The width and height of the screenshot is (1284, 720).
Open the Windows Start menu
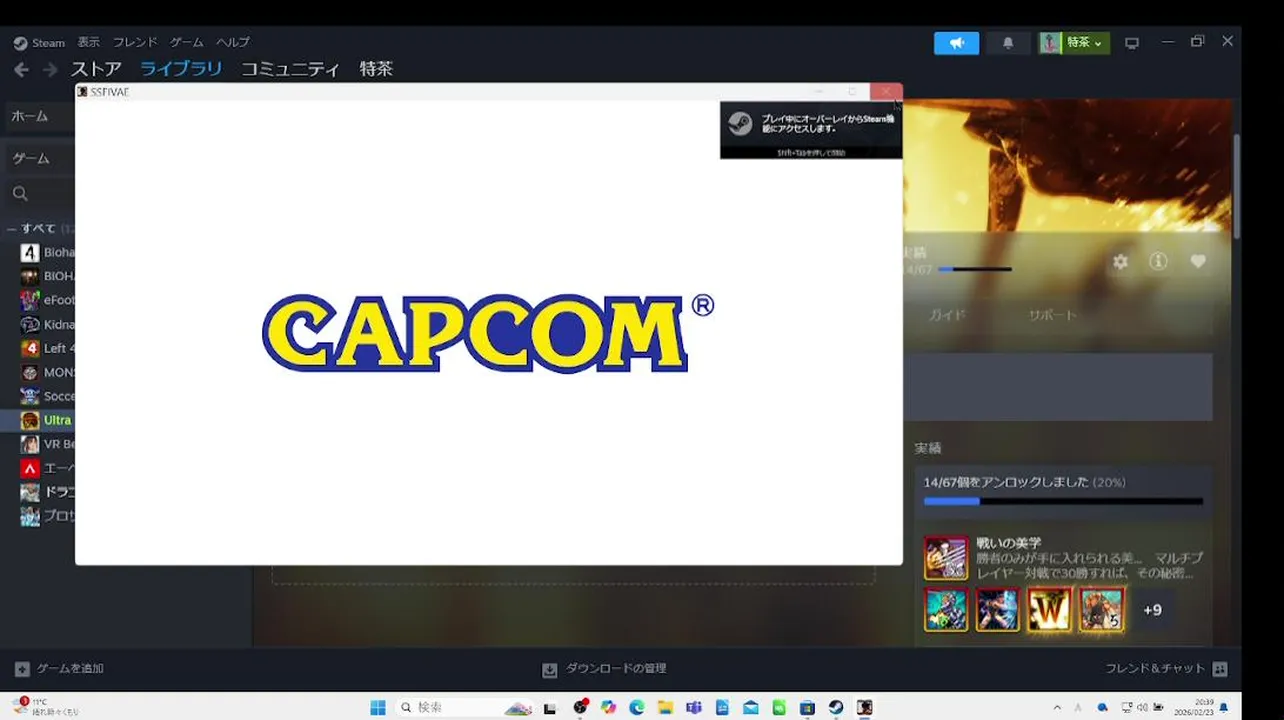378,707
